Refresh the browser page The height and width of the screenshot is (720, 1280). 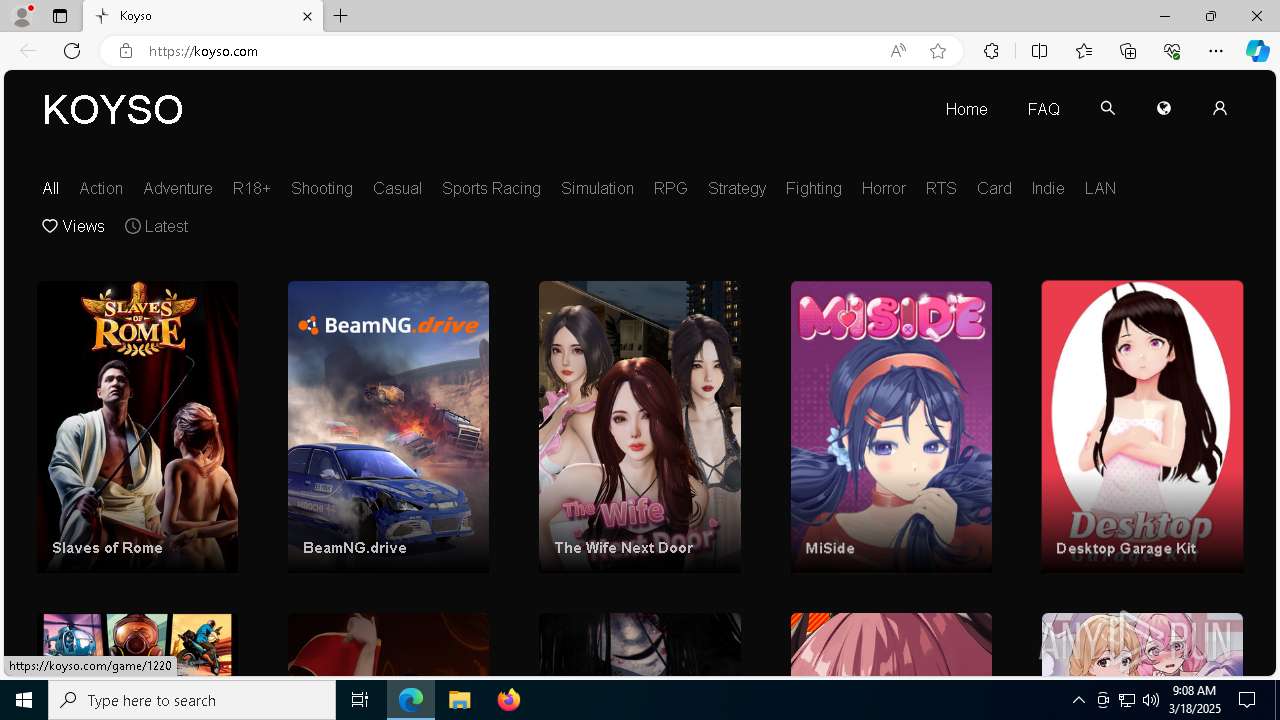[x=72, y=51]
